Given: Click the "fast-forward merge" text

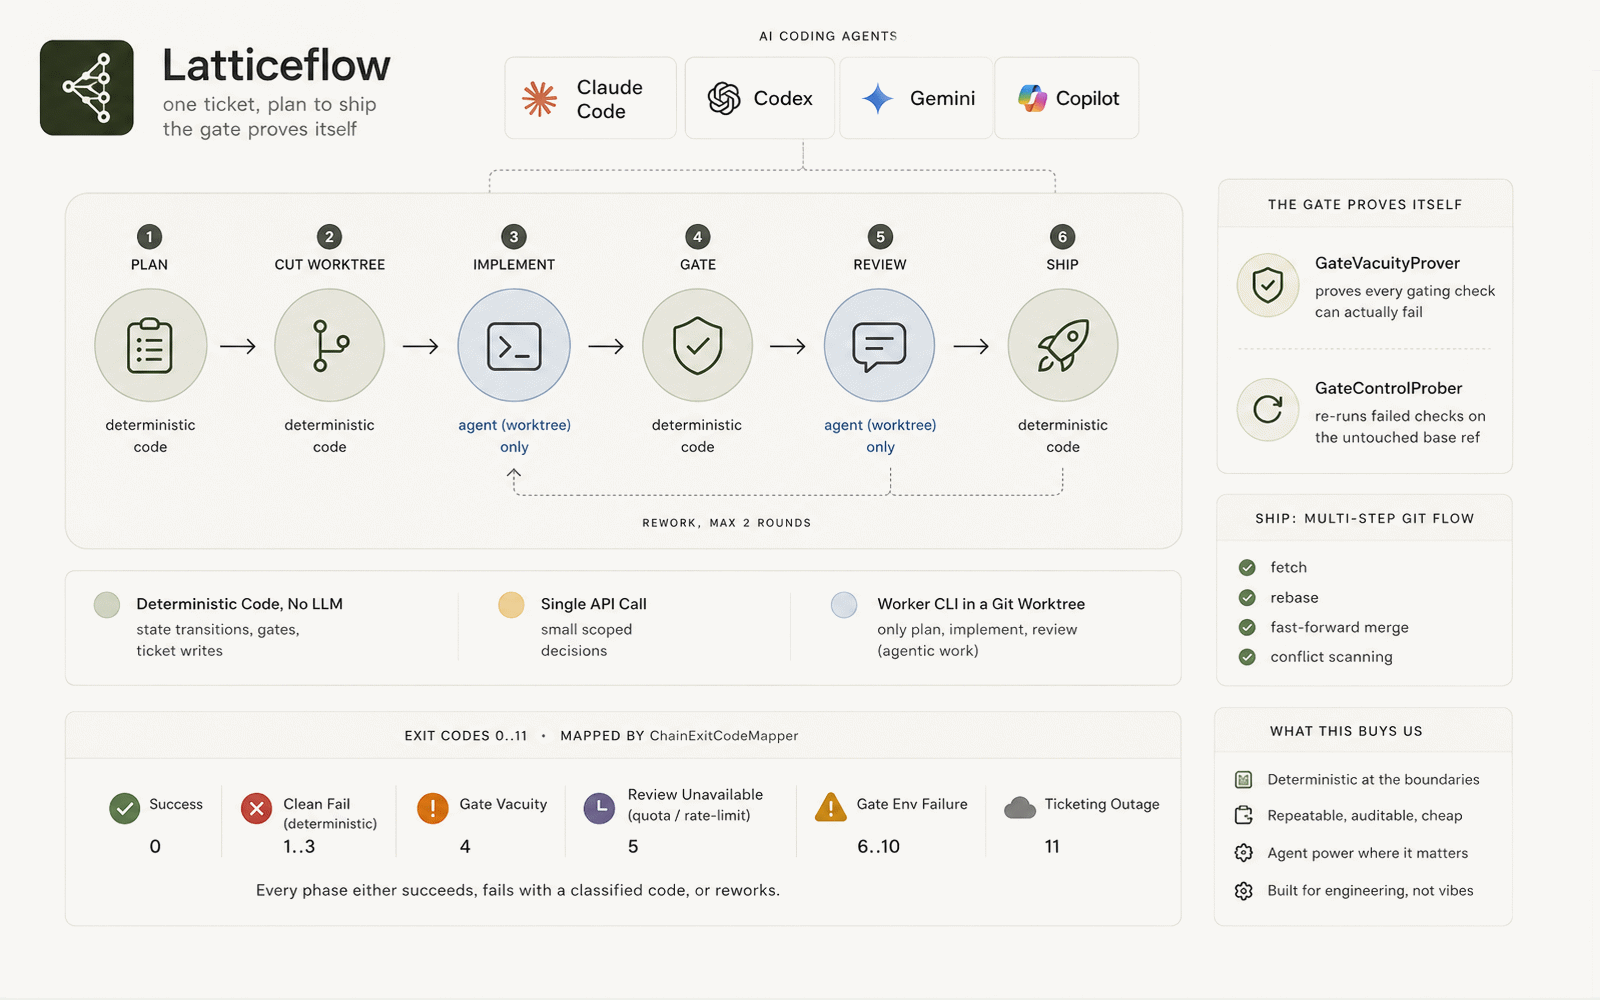Looking at the screenshot, I should tap(1339, 628).
